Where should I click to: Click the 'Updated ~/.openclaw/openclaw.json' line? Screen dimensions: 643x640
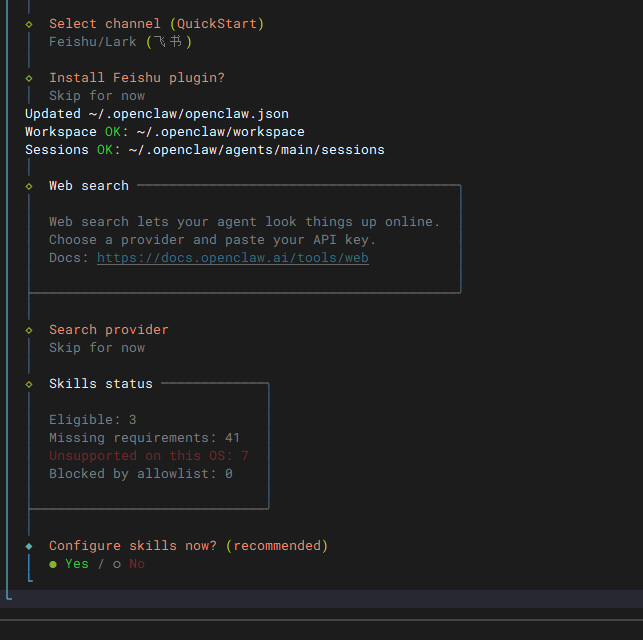pyautogui.click(x=157, y=114)
